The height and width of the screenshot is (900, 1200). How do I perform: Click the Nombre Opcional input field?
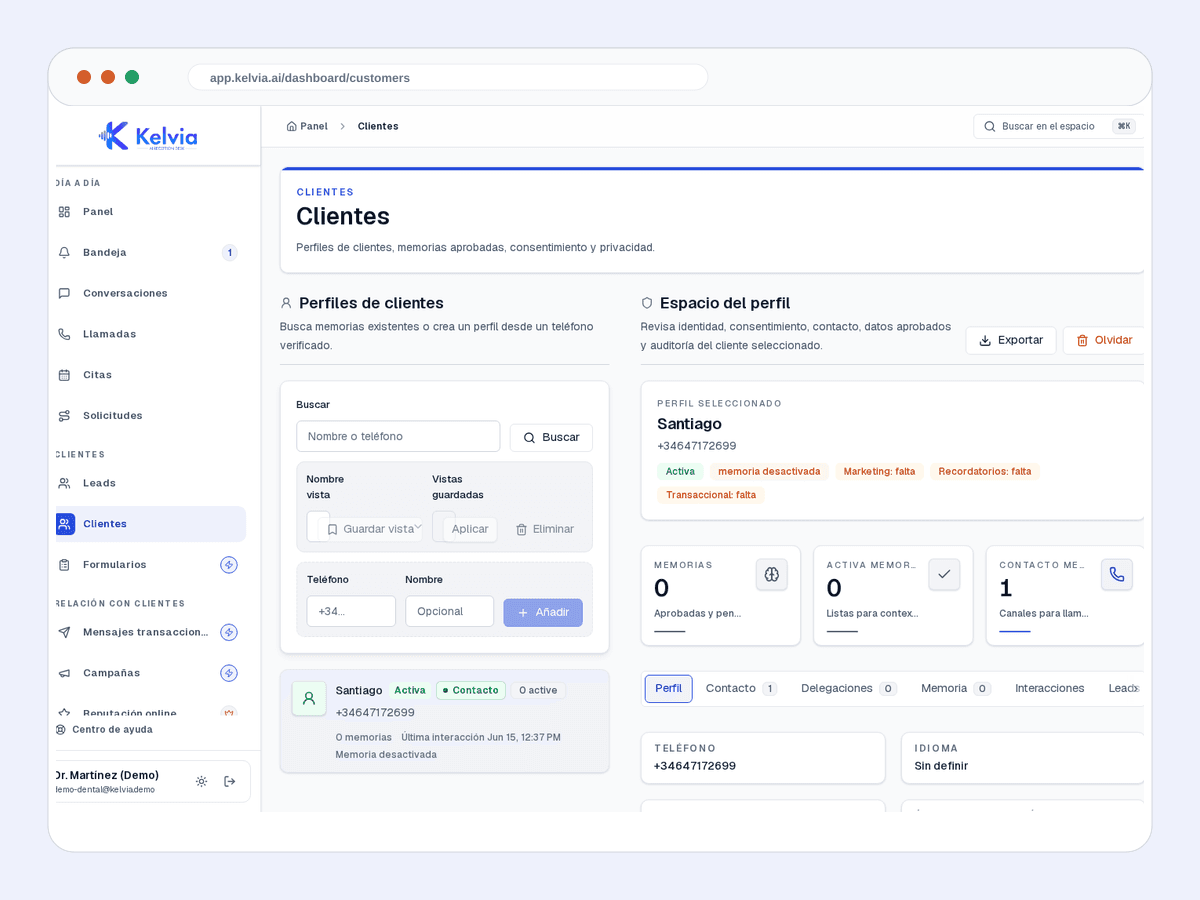point(449,611)
